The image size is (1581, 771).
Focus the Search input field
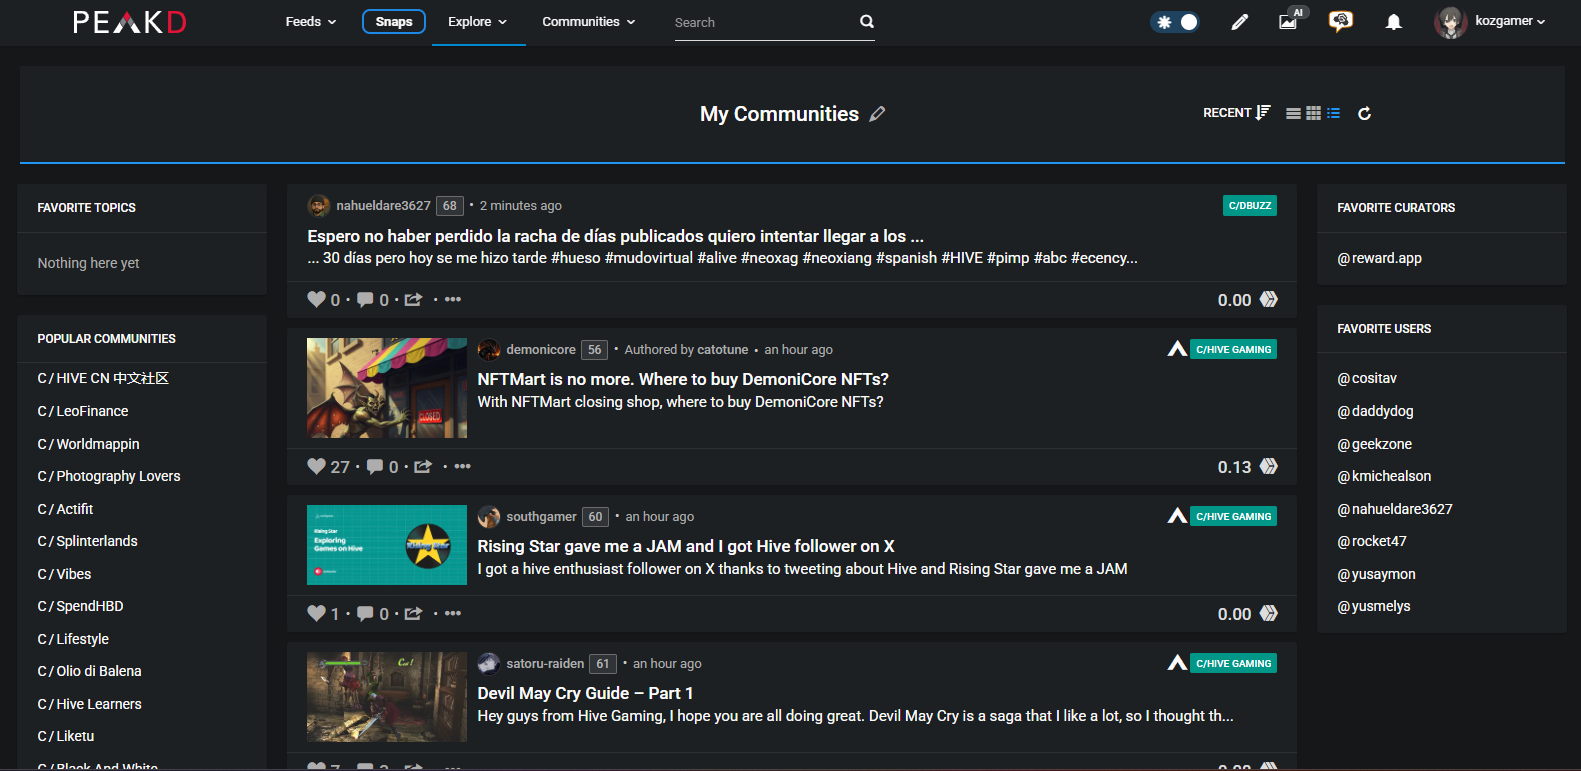[x=765, y=22]
